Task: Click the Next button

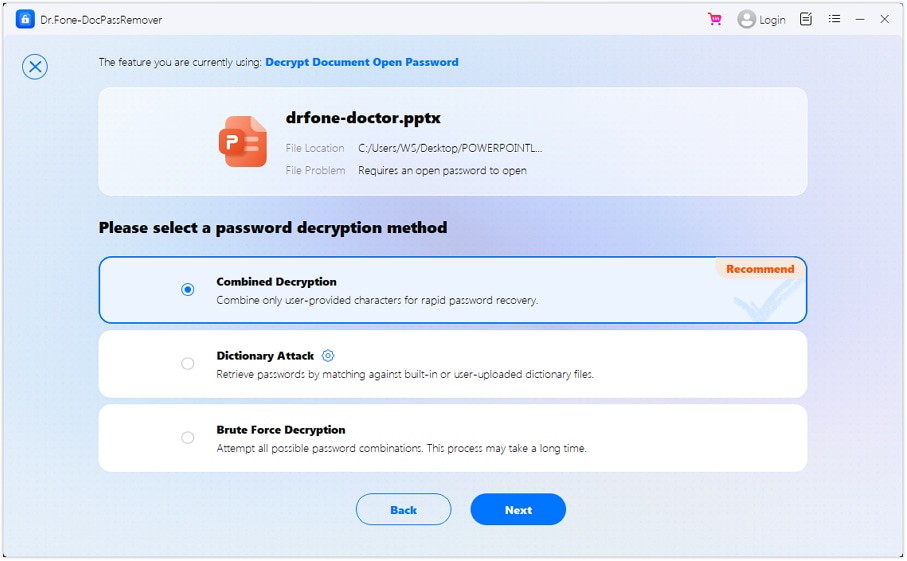Action: point(518,510)
